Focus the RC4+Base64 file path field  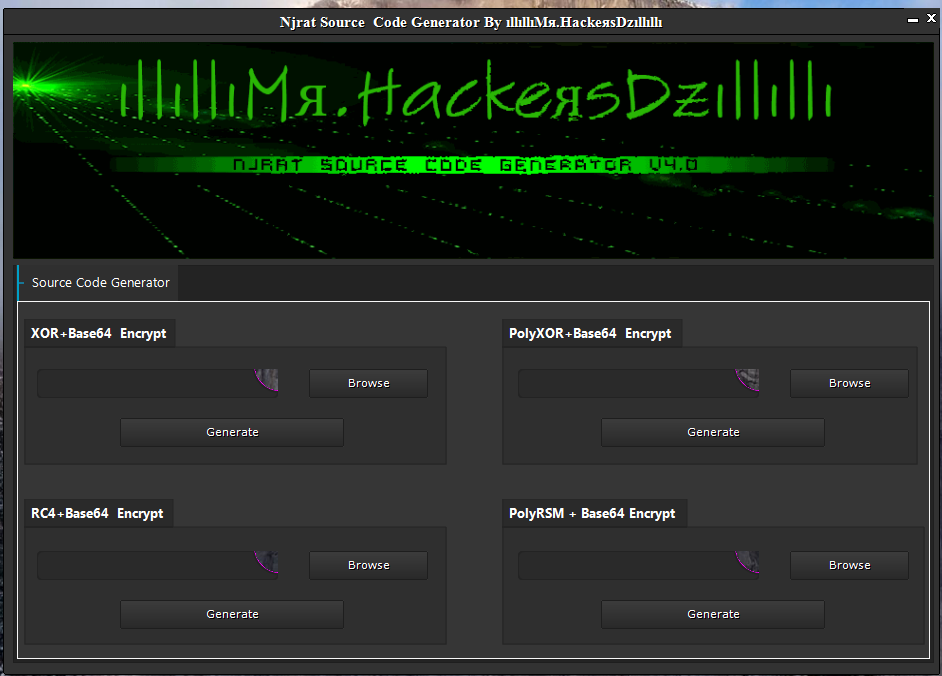click(x=157, y=565)
